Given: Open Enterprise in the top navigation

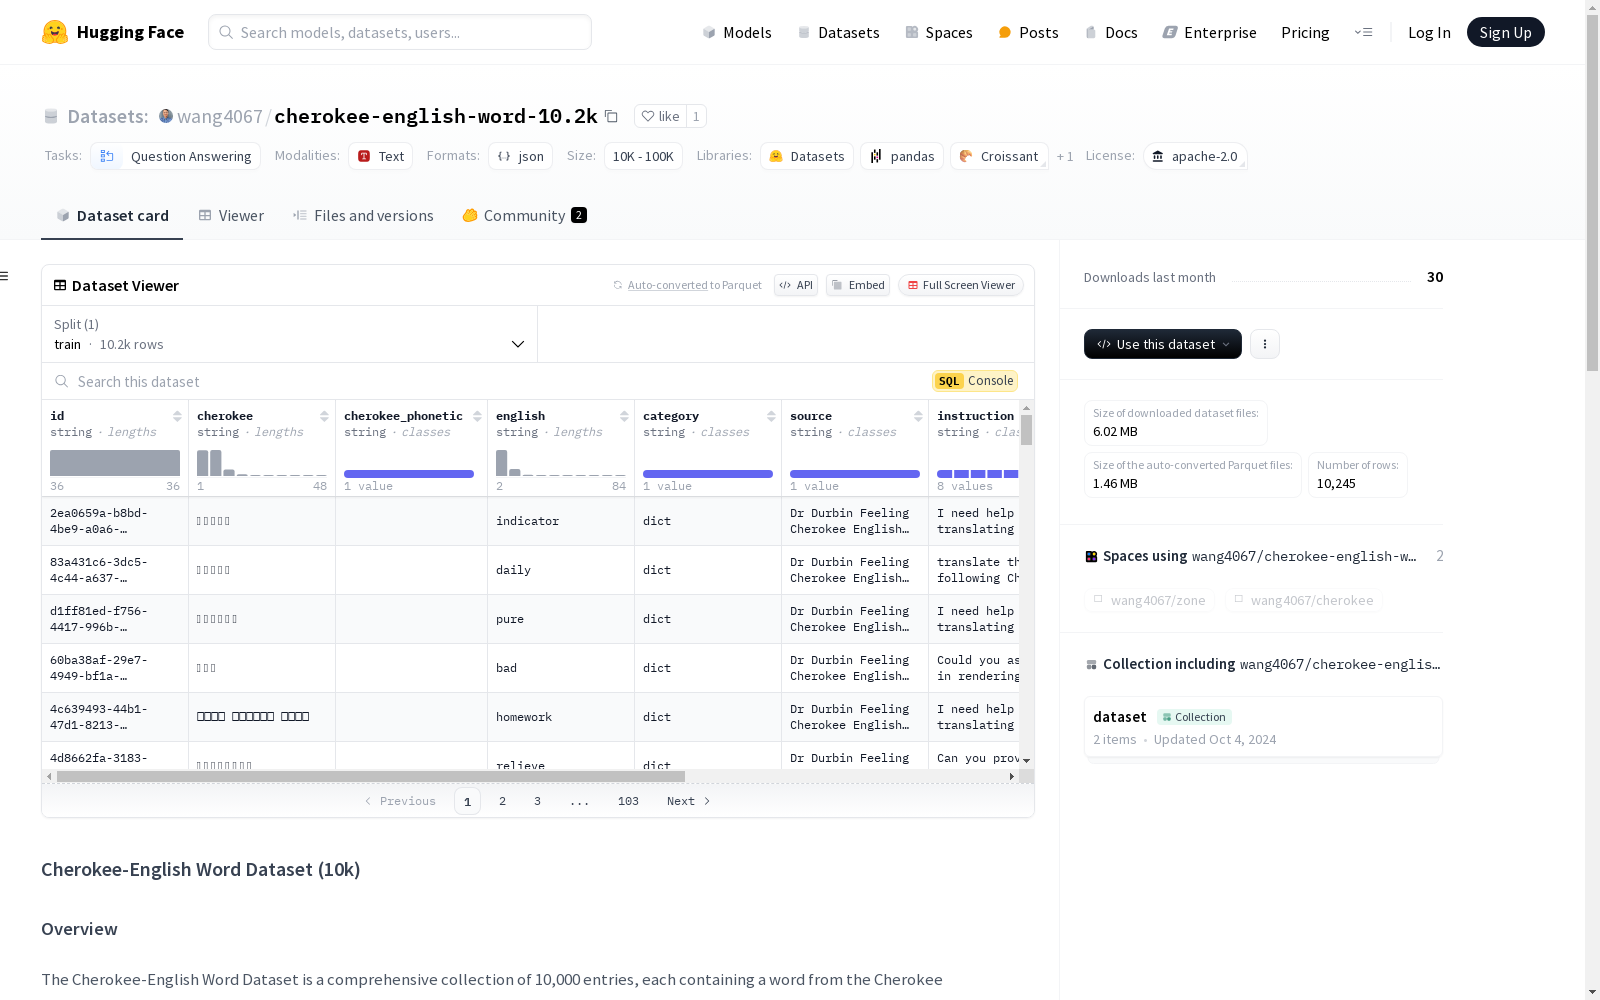Looking at the screenshot, I should (1209, 32).
